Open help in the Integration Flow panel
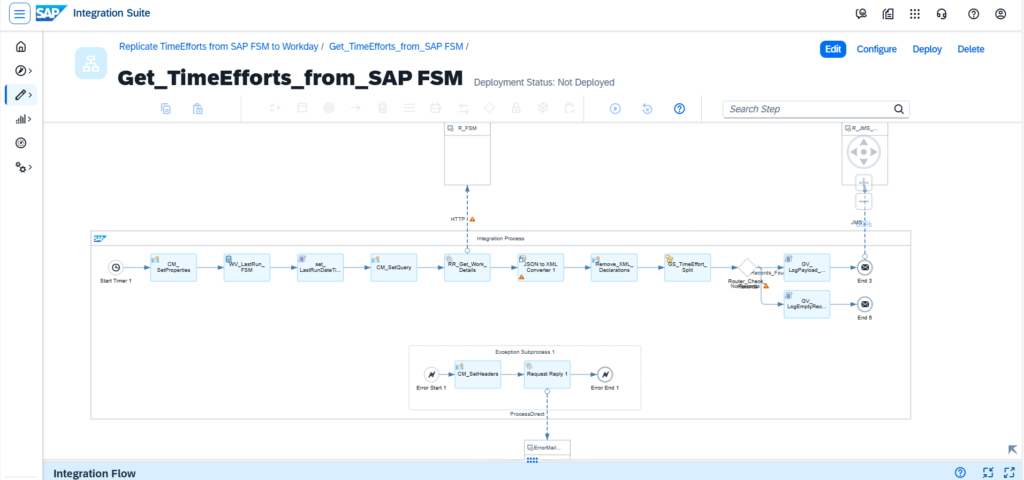The width and height of the screenshot is (1024, 480). click(960, 472)
